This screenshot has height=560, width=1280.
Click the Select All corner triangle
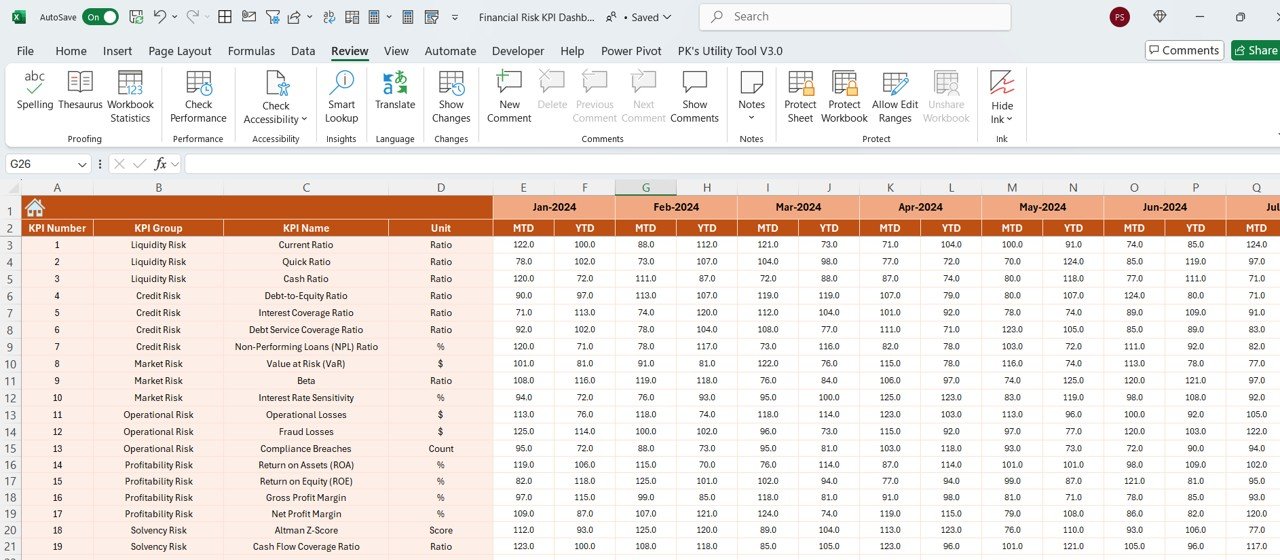click(12, 188)
